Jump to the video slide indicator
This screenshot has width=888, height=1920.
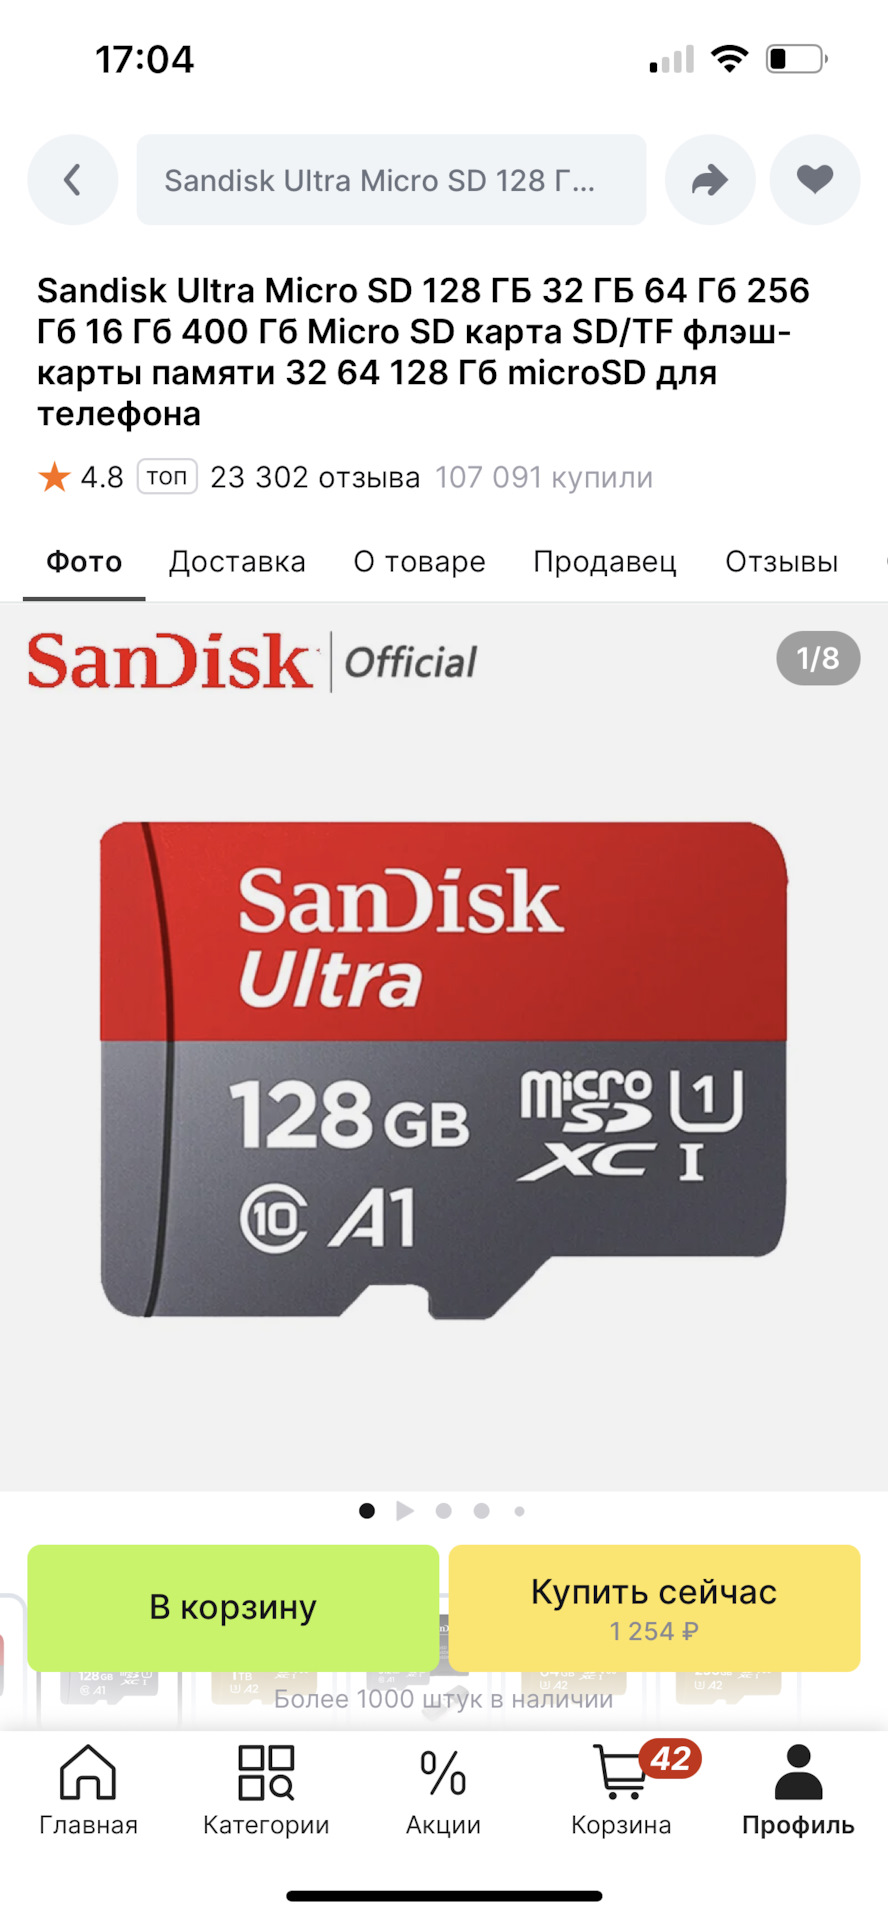(x=405, y=1510)
